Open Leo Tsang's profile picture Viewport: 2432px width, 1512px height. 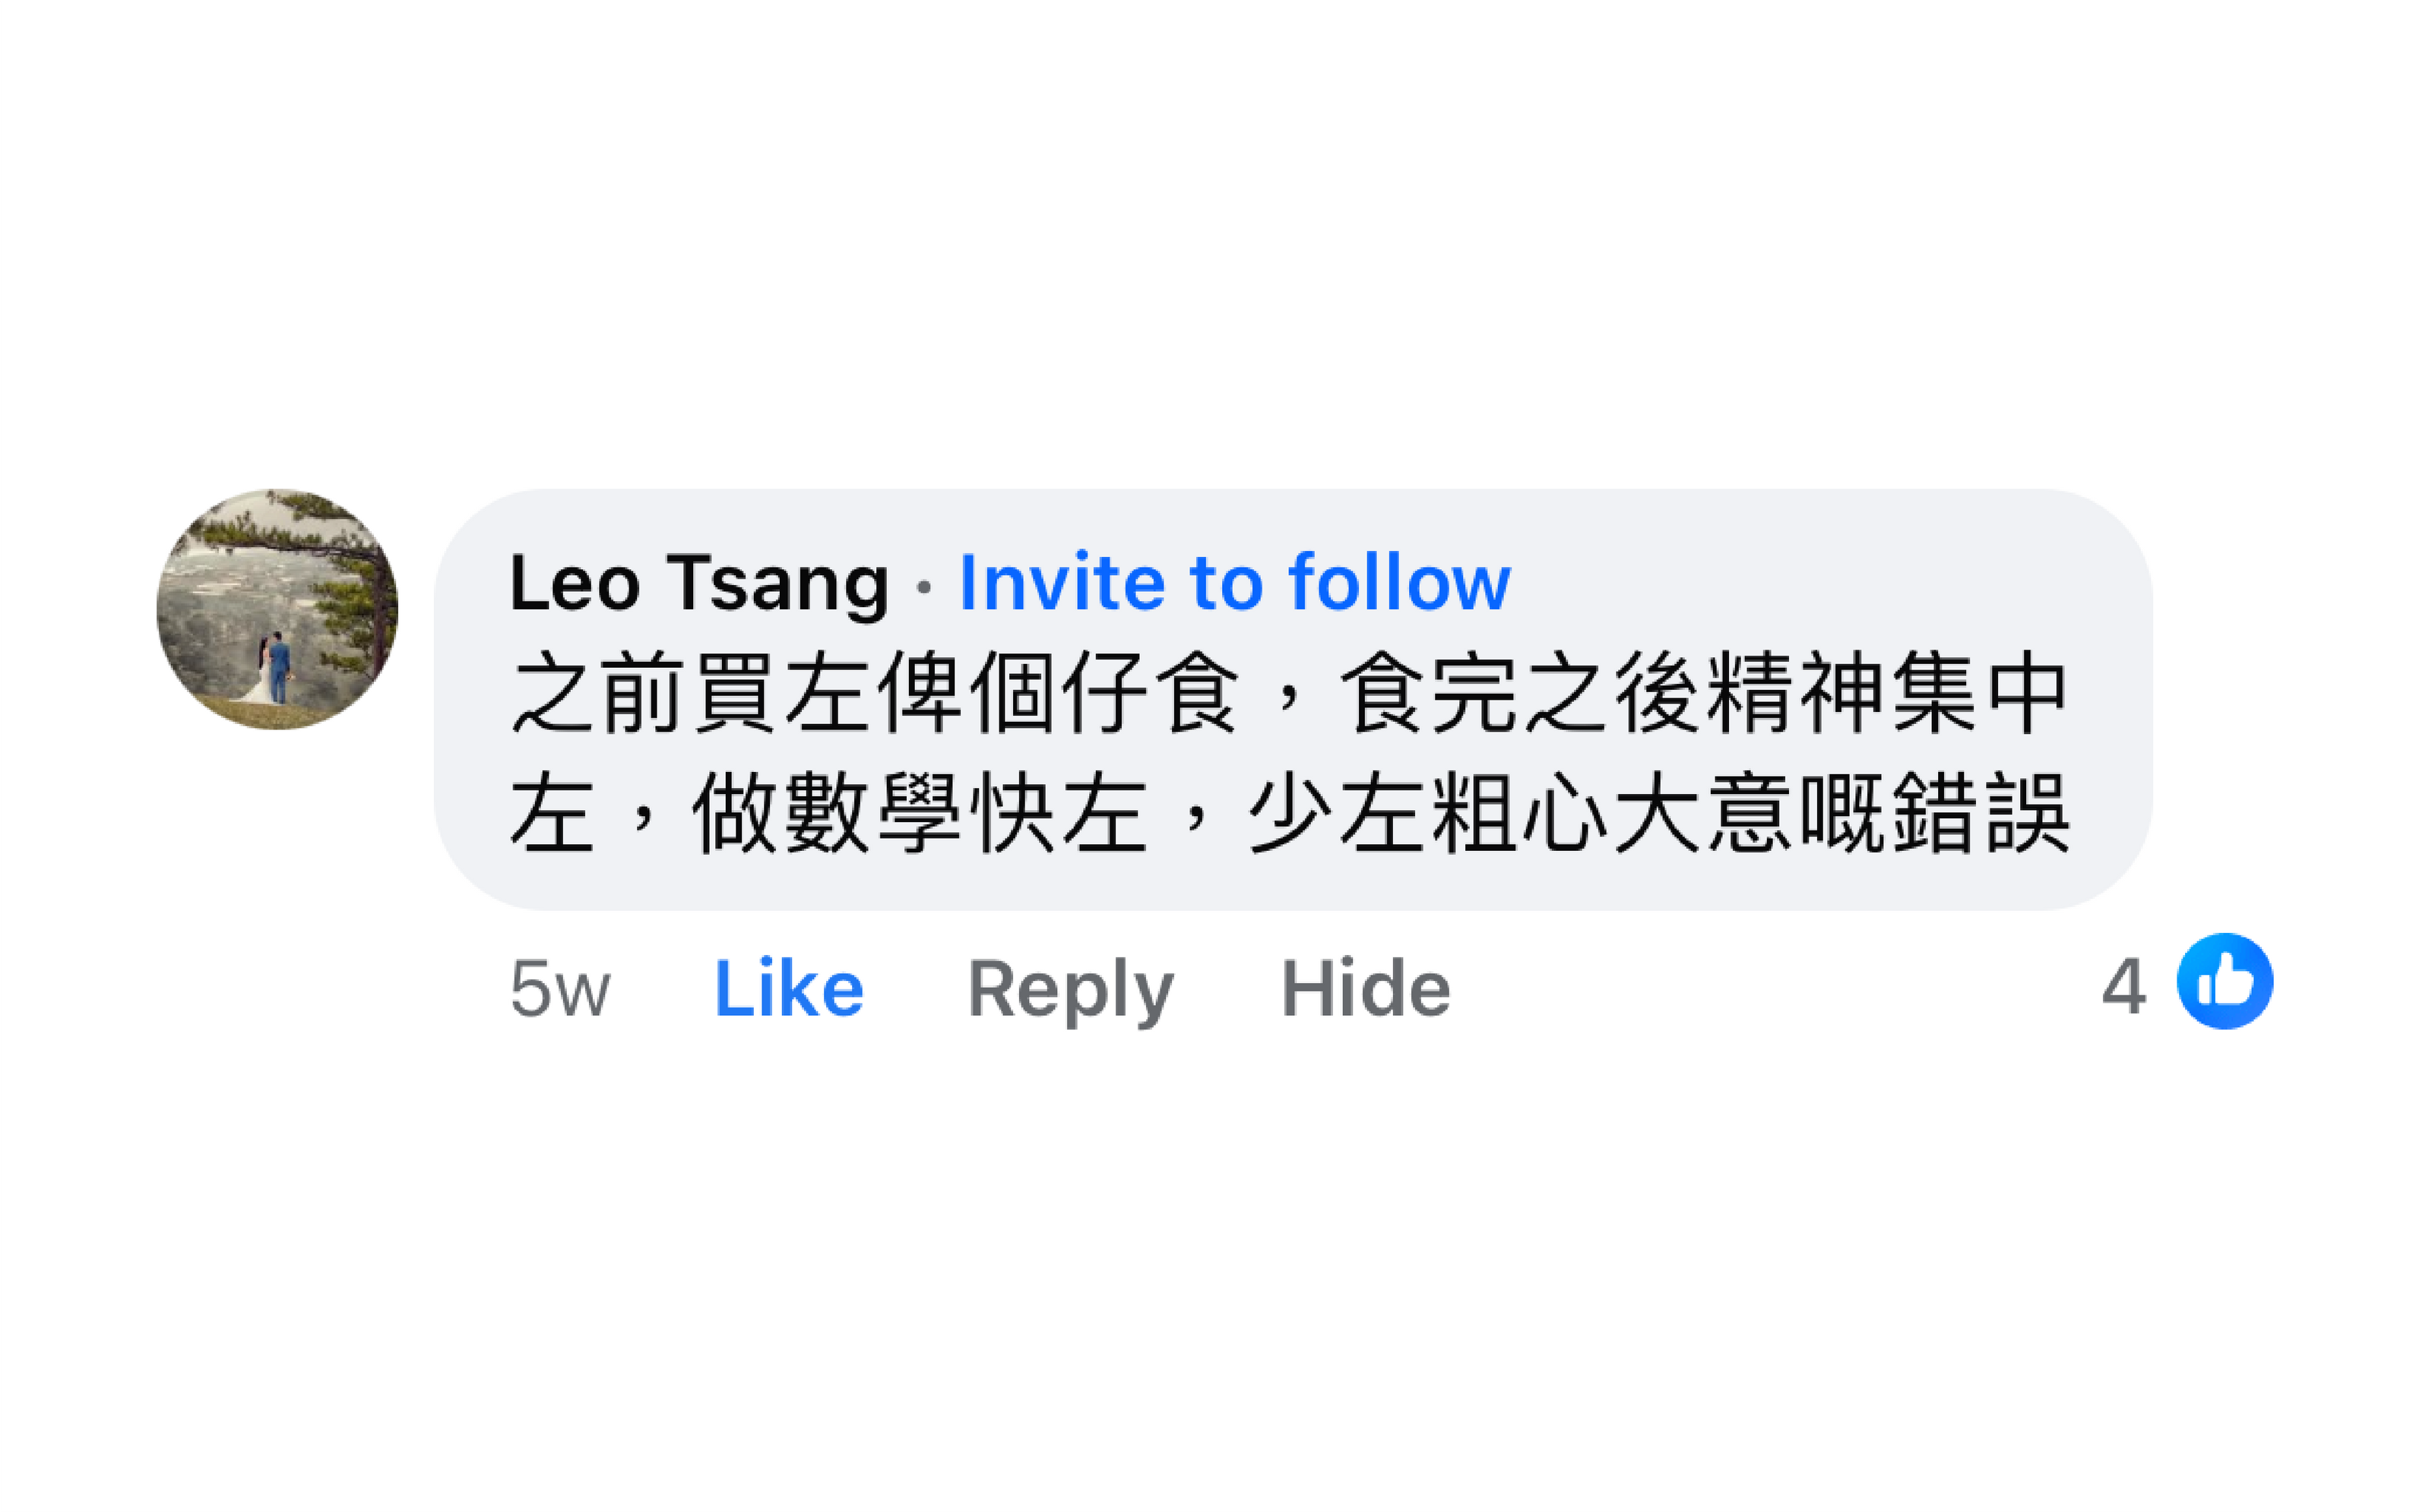277,609
